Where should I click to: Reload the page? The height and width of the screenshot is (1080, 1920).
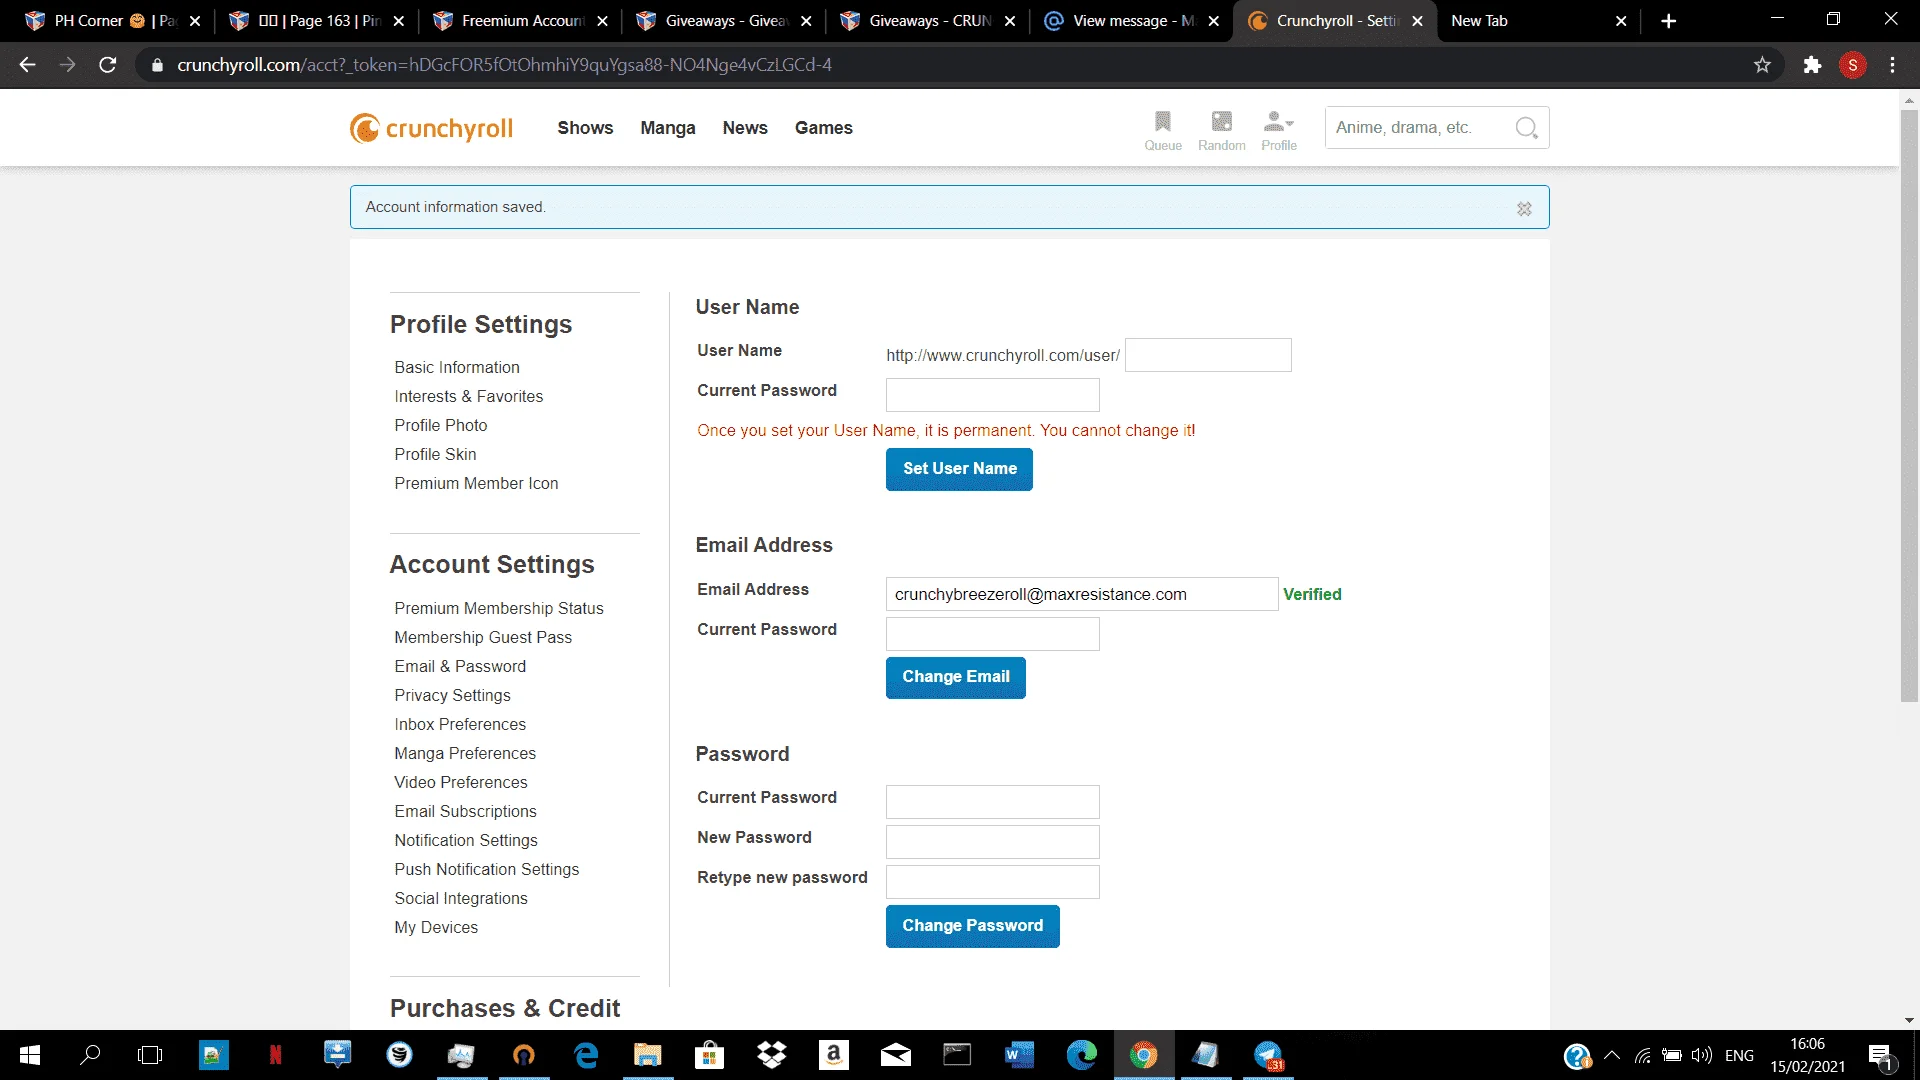(108, 65)
